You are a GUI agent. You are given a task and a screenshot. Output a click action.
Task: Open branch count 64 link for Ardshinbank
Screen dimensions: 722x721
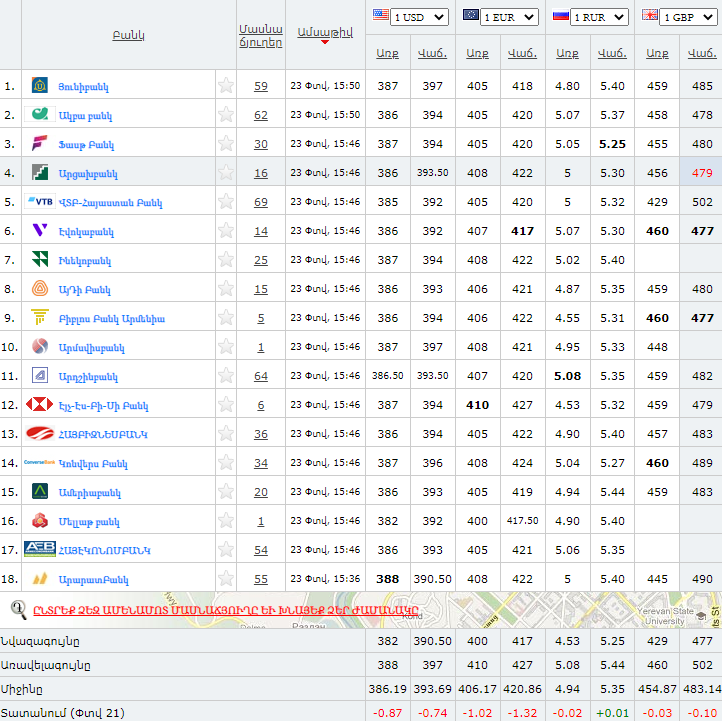tap(261, 376)
